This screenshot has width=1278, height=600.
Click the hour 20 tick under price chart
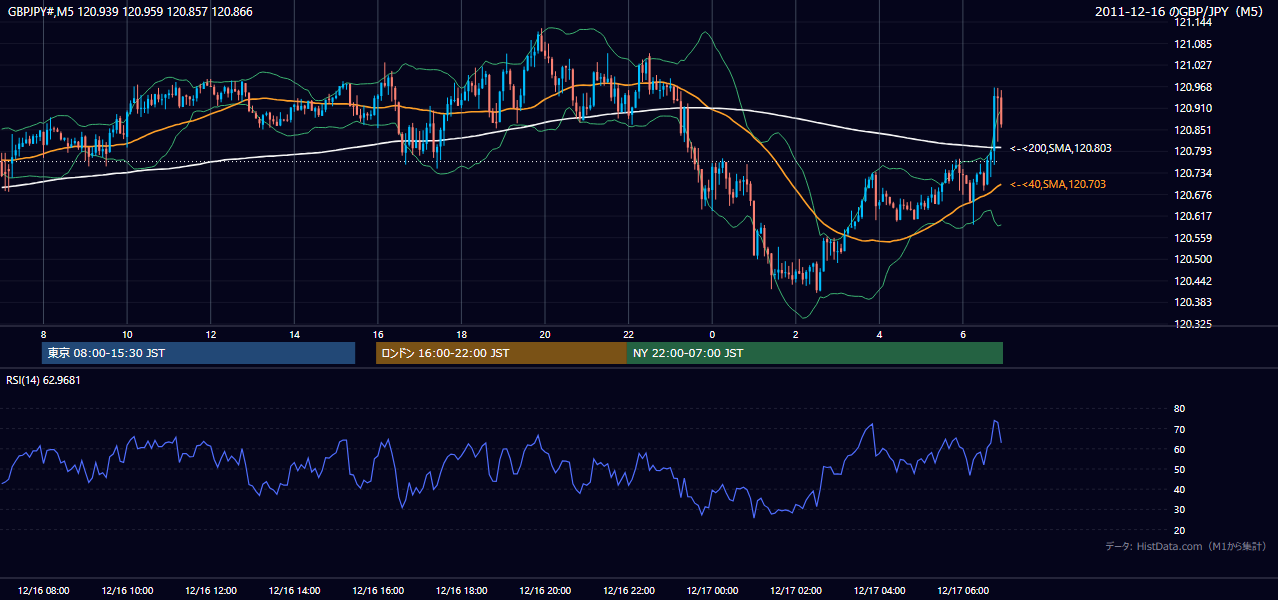click(x=544, y=334)
